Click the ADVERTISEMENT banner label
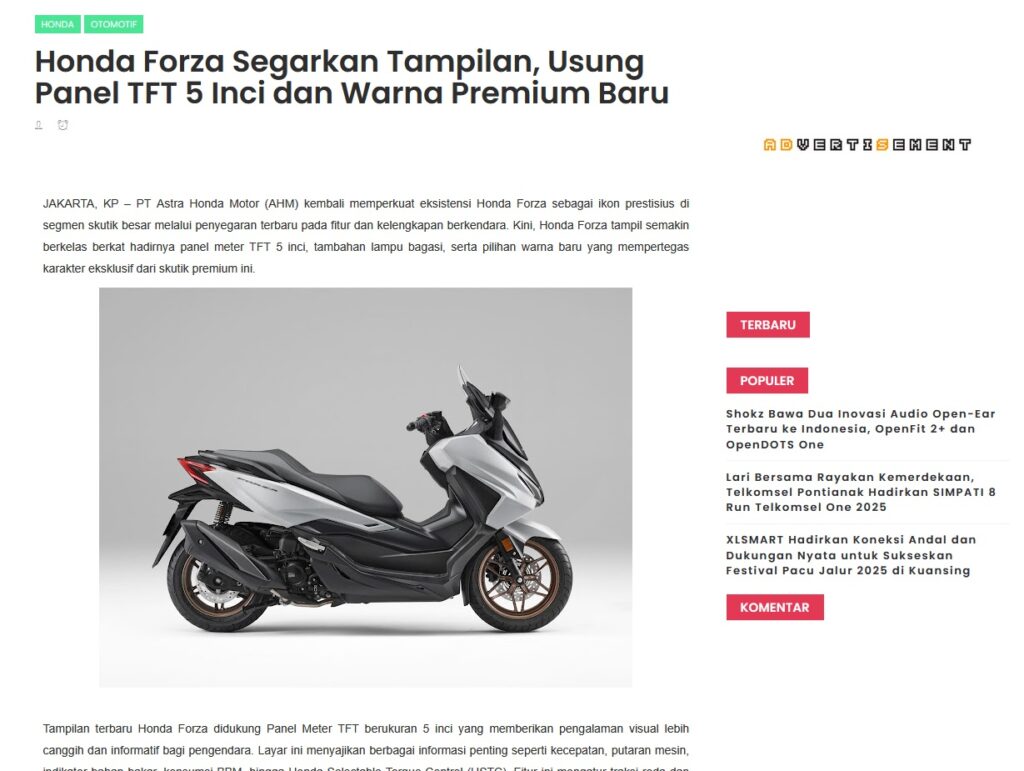This screenshot has width=1024, height=771. 867,145
